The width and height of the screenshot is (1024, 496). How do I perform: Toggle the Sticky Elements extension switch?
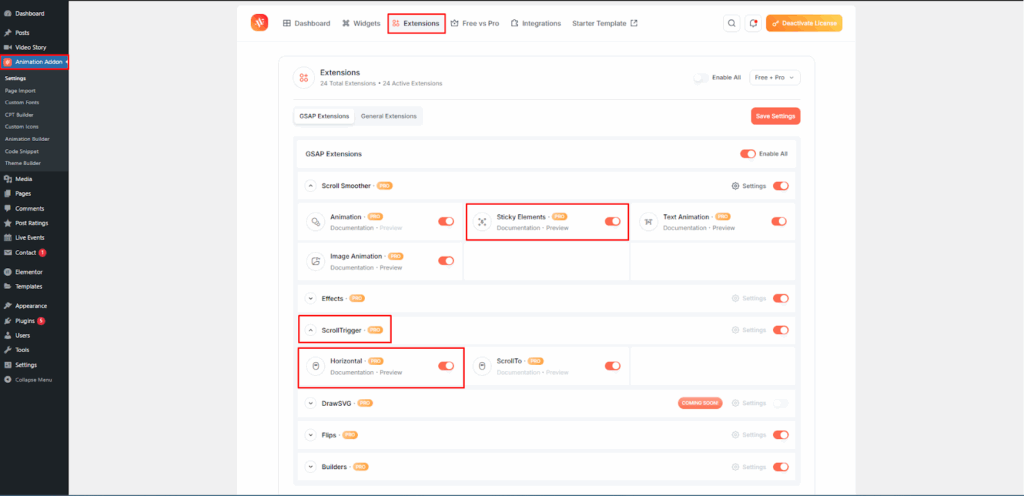pyautogui.click(x=612, y=222)
